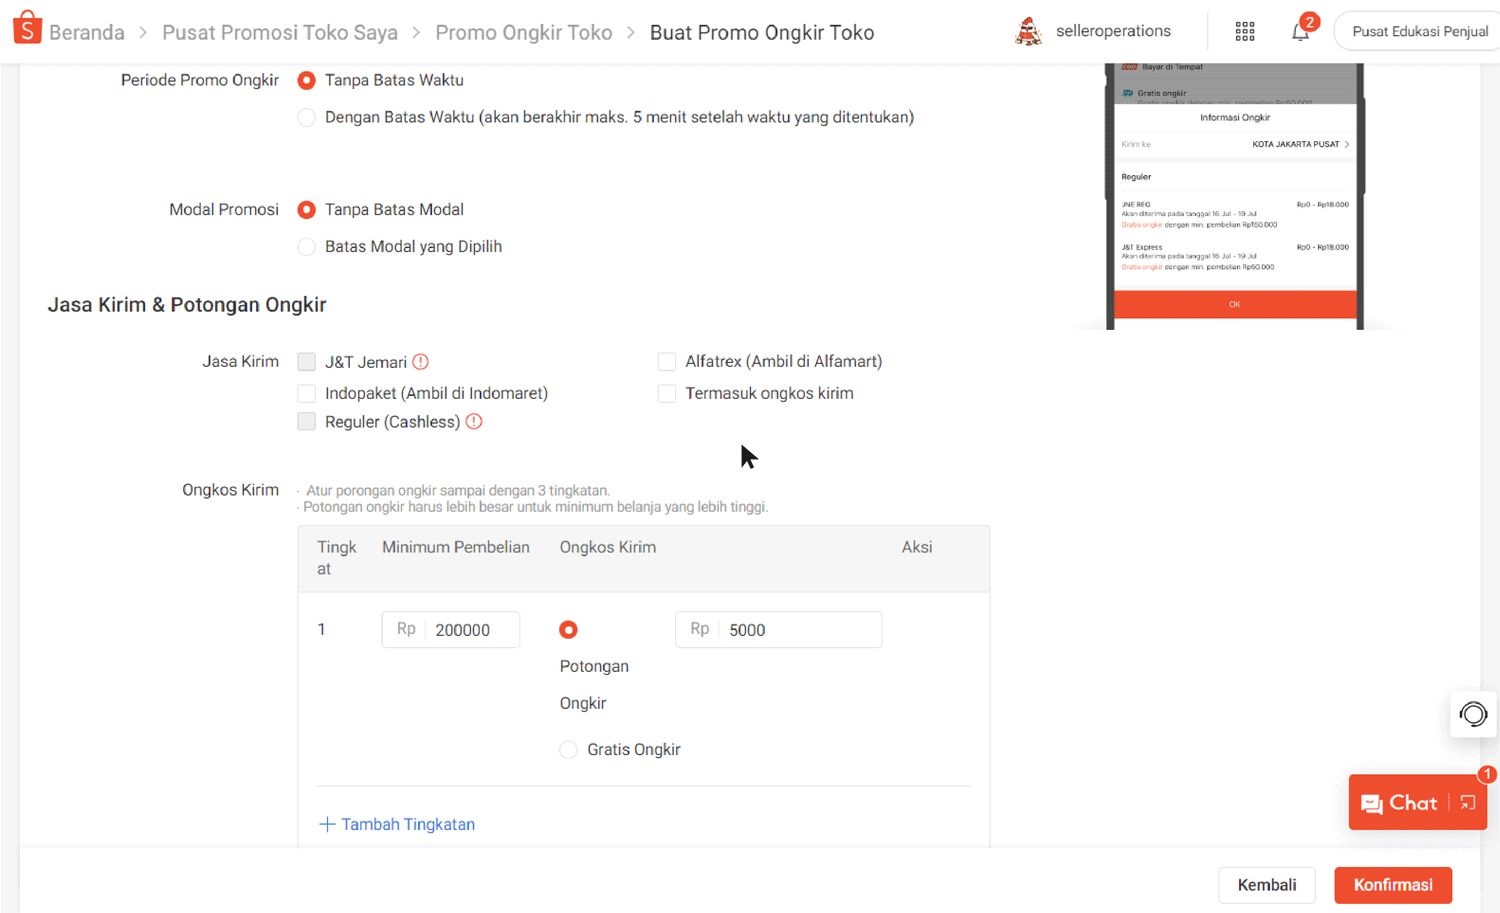The image size is (1500, 913).
Task: Click the Minimum Pembelian input field
Action: click(471, 630)
